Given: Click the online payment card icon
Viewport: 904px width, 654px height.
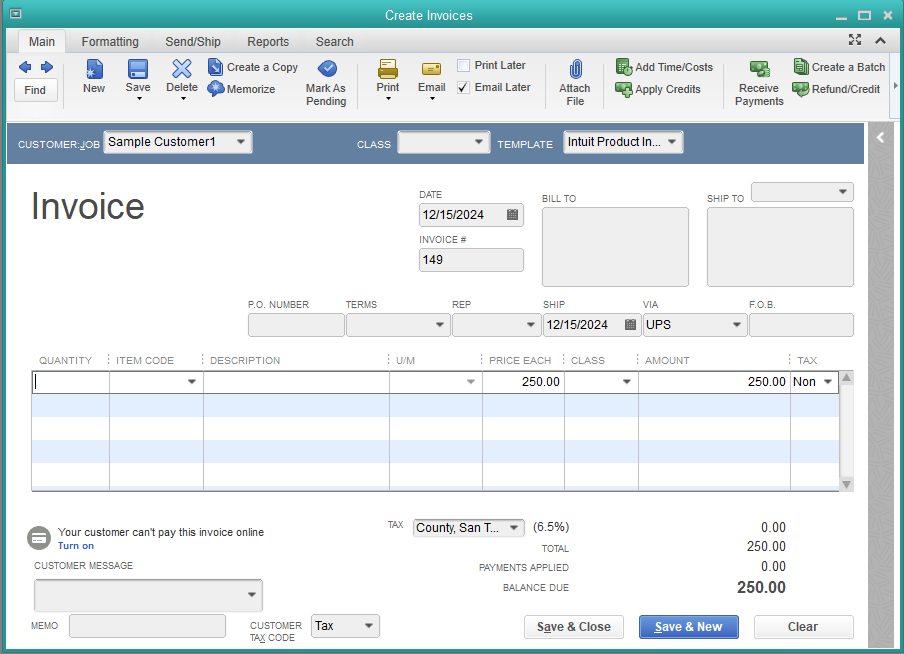Looking at the screenshot, I should (x=39, y=538).
